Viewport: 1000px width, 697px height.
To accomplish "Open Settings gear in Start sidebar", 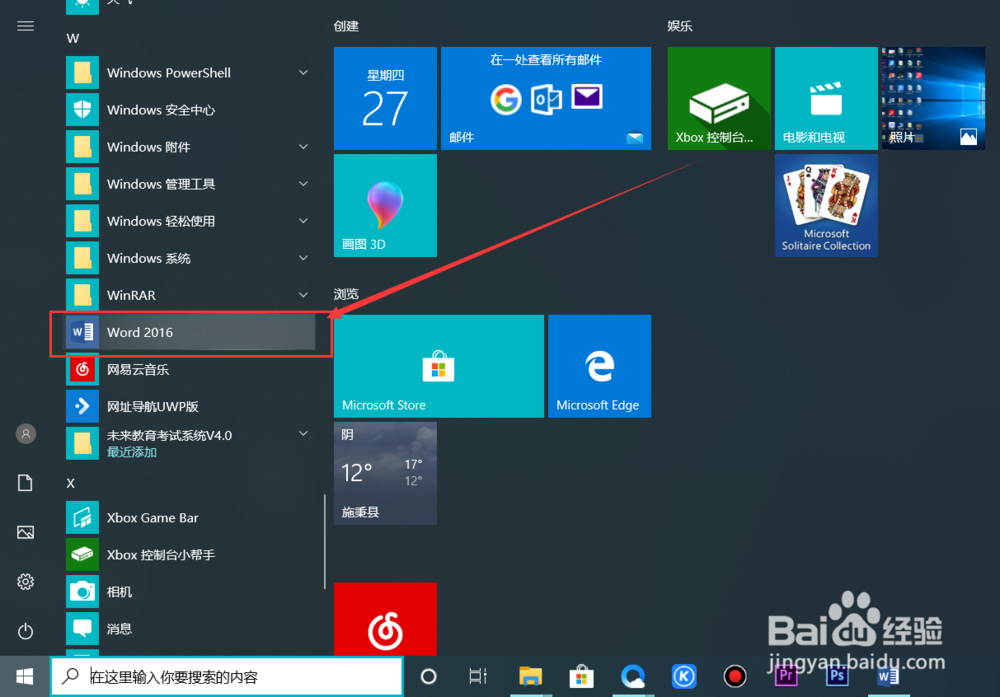I will point(26,582).
